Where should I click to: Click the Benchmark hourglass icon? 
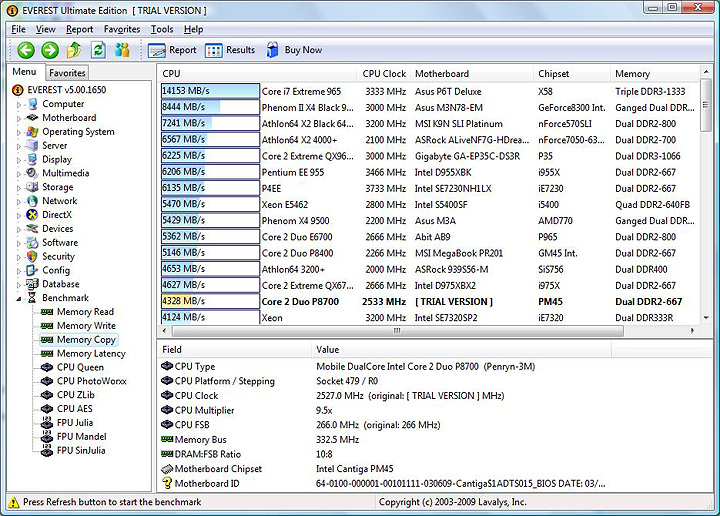coord(32,297)
